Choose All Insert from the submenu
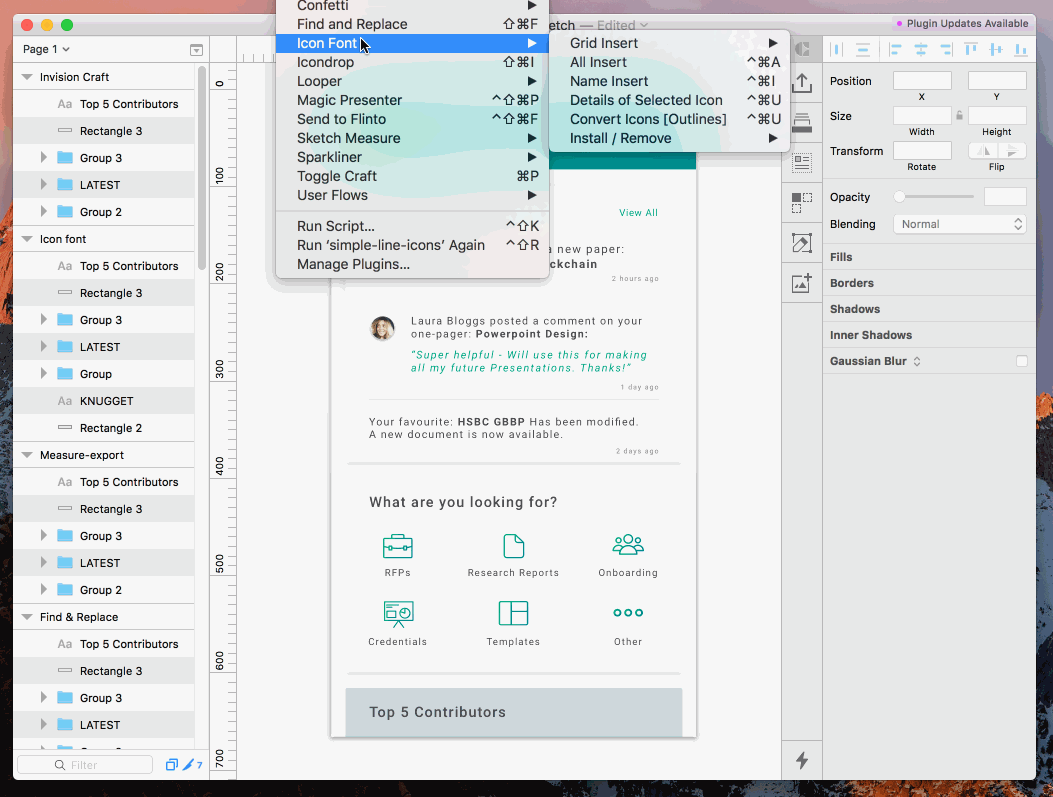Image resolution: width=1053 pixels, height=797 pixels. point(669,62)
